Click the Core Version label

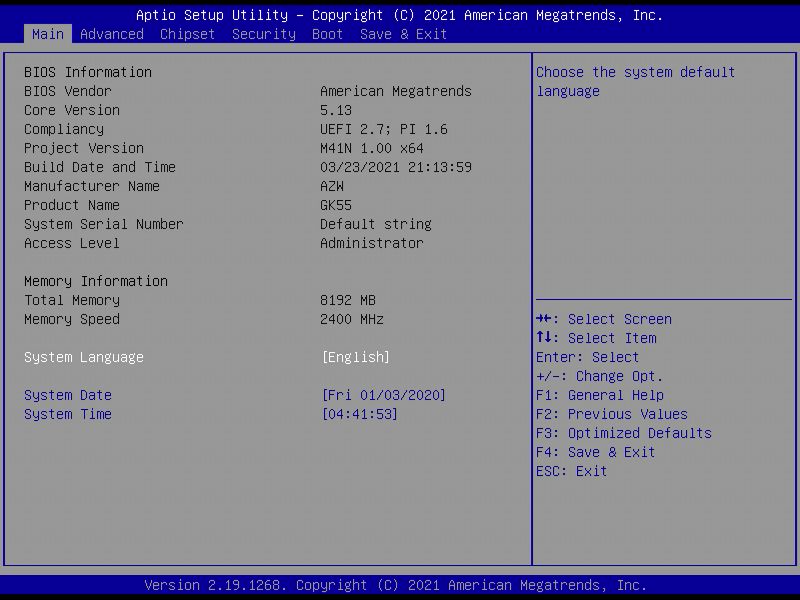tap(72, 110)
